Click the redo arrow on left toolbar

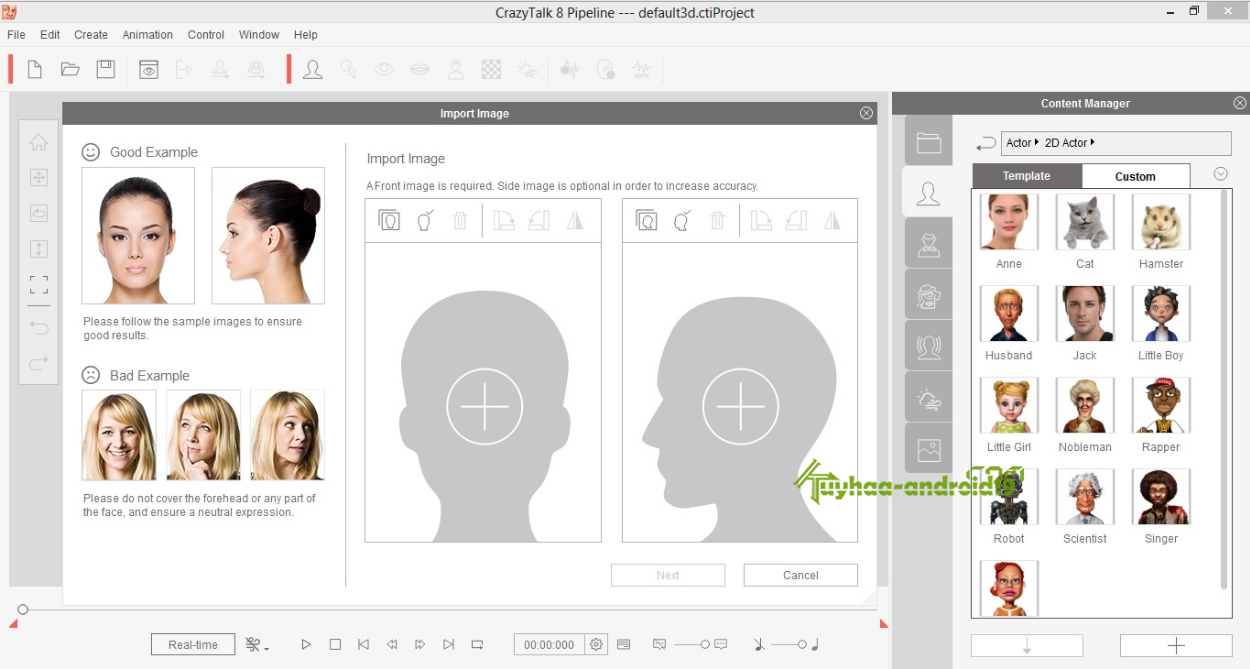(39, 363)
